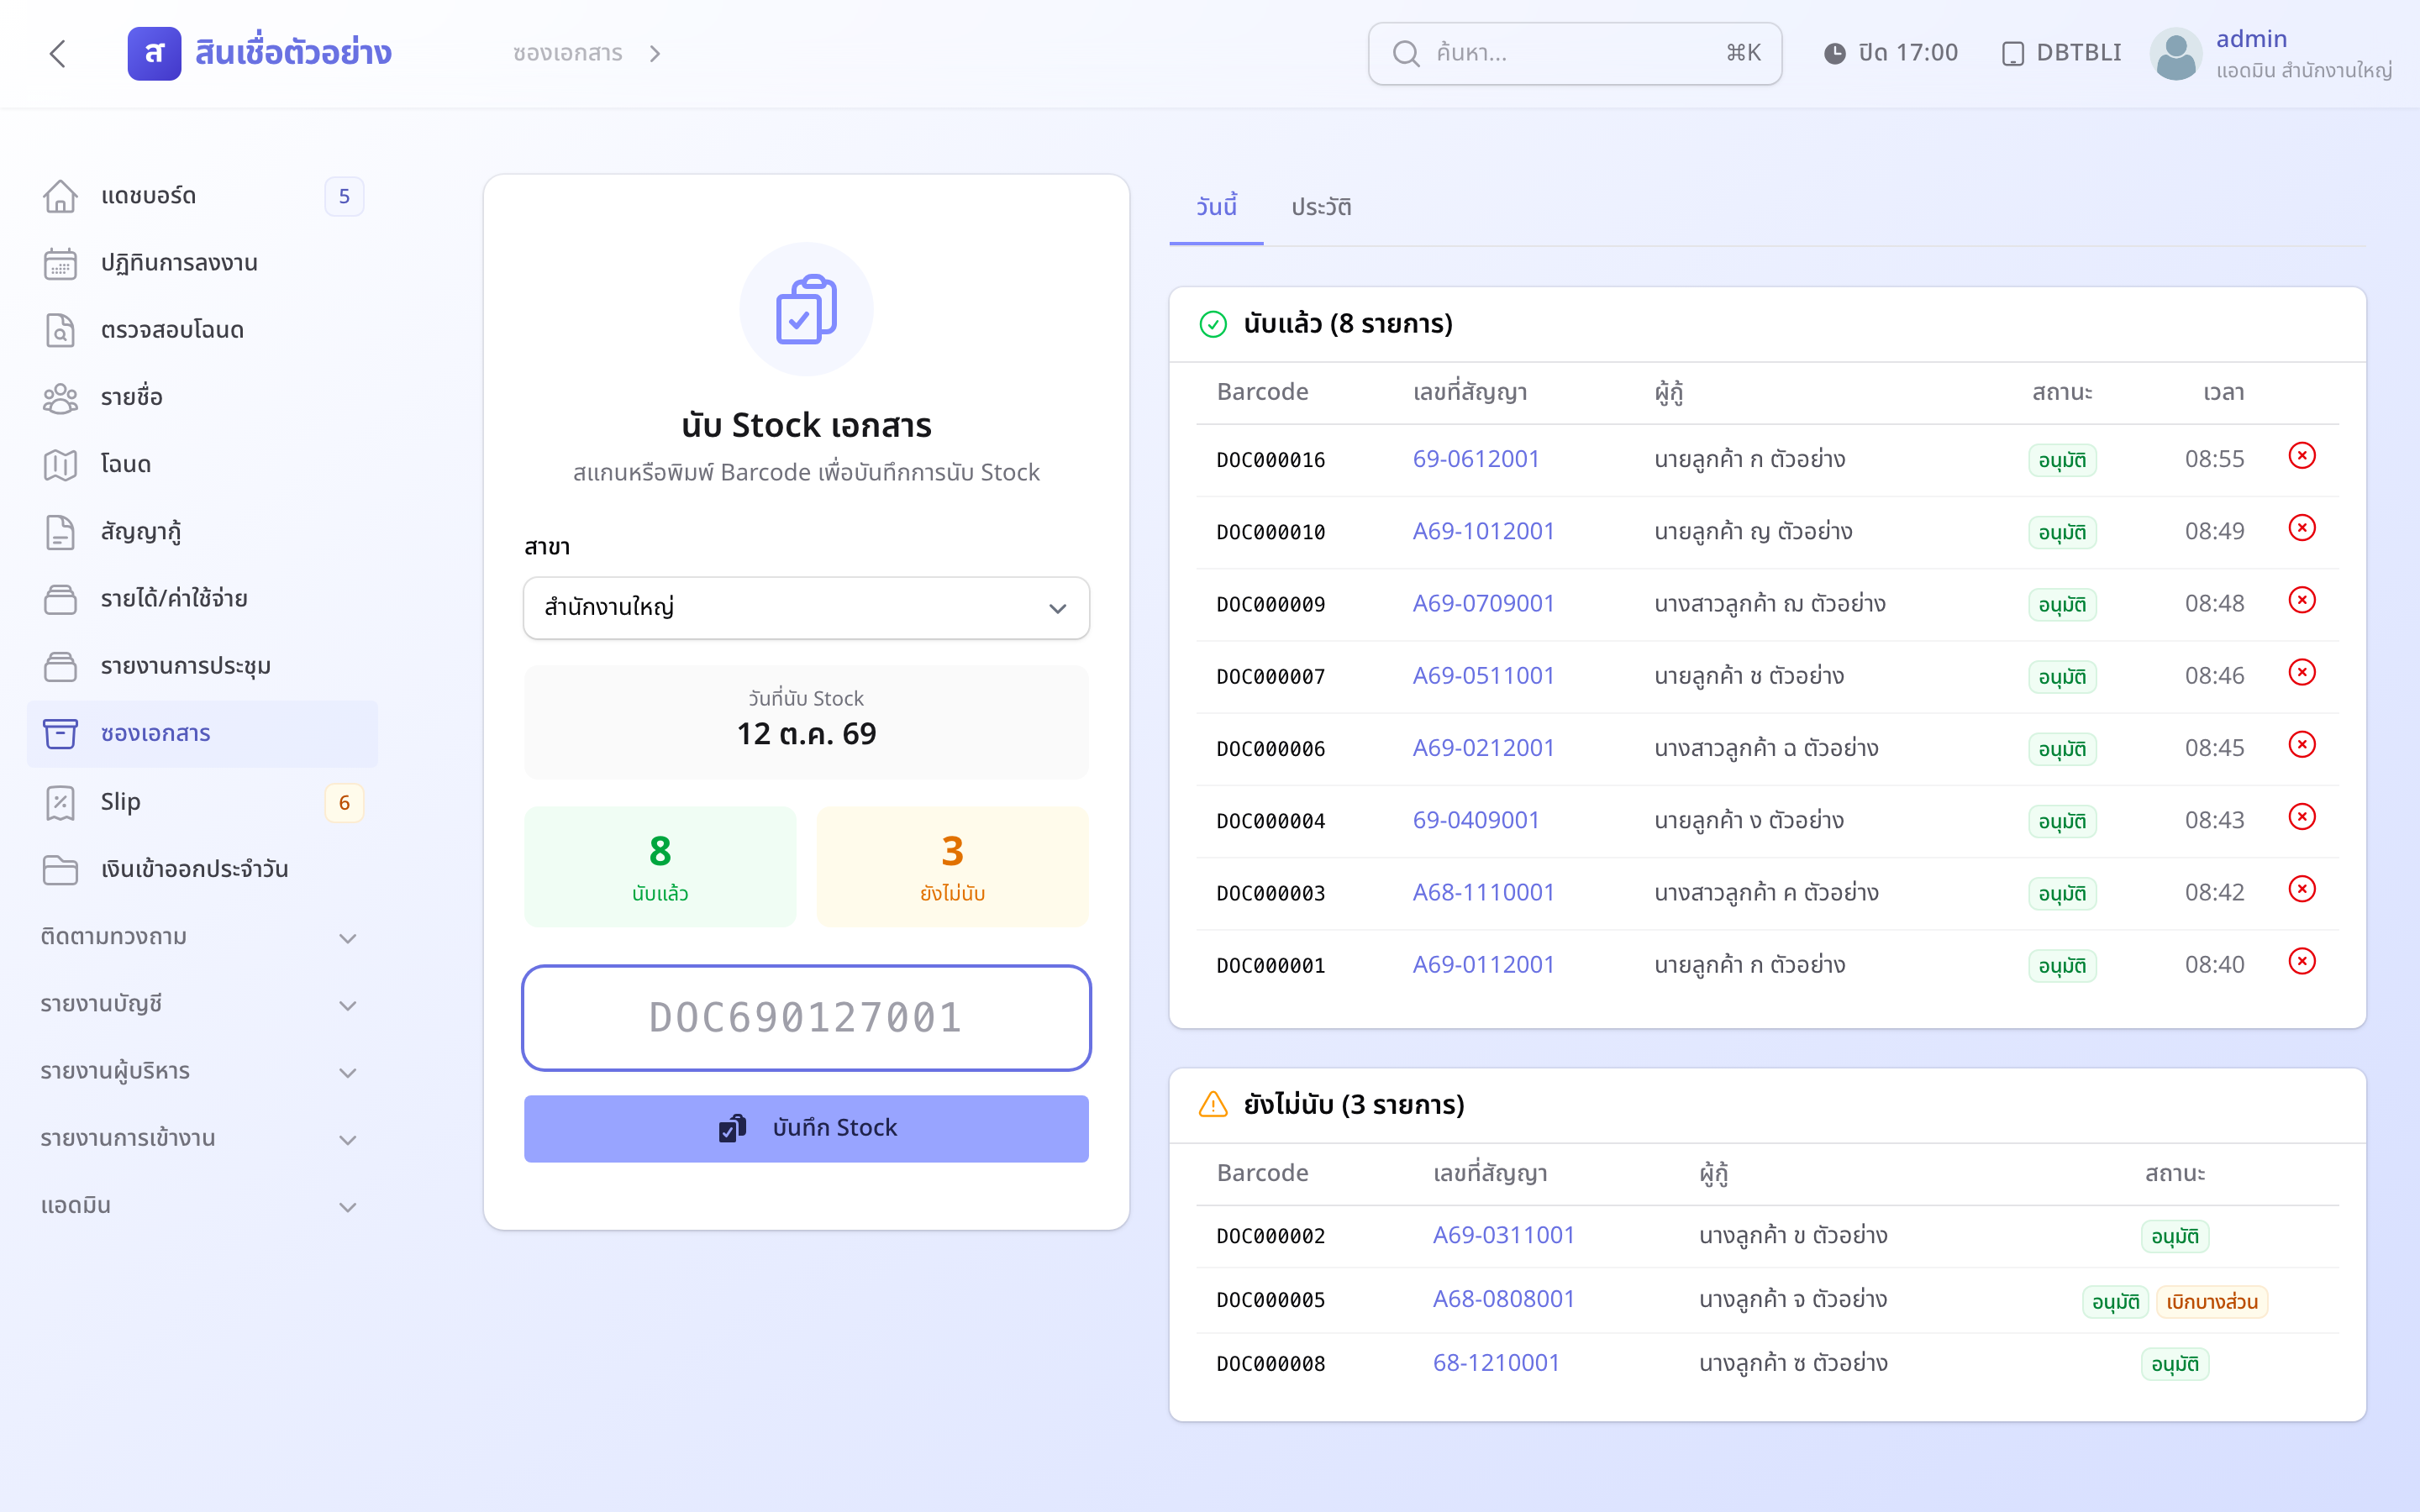Open contract link A68-0808001
This screenshot has height=1512, width=2420.
[x=1503, y=1299]
